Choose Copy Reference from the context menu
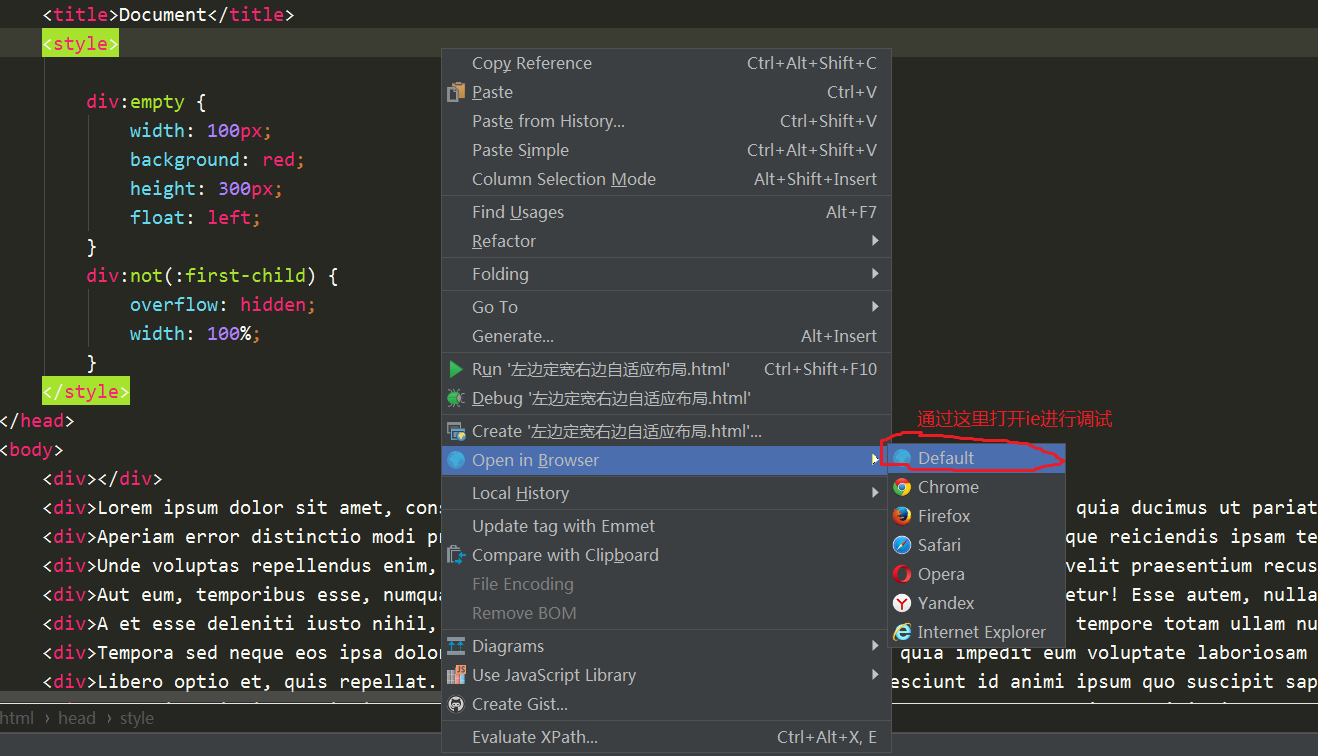This screenshot has height=756, width=1318. (x=666, y=63)
